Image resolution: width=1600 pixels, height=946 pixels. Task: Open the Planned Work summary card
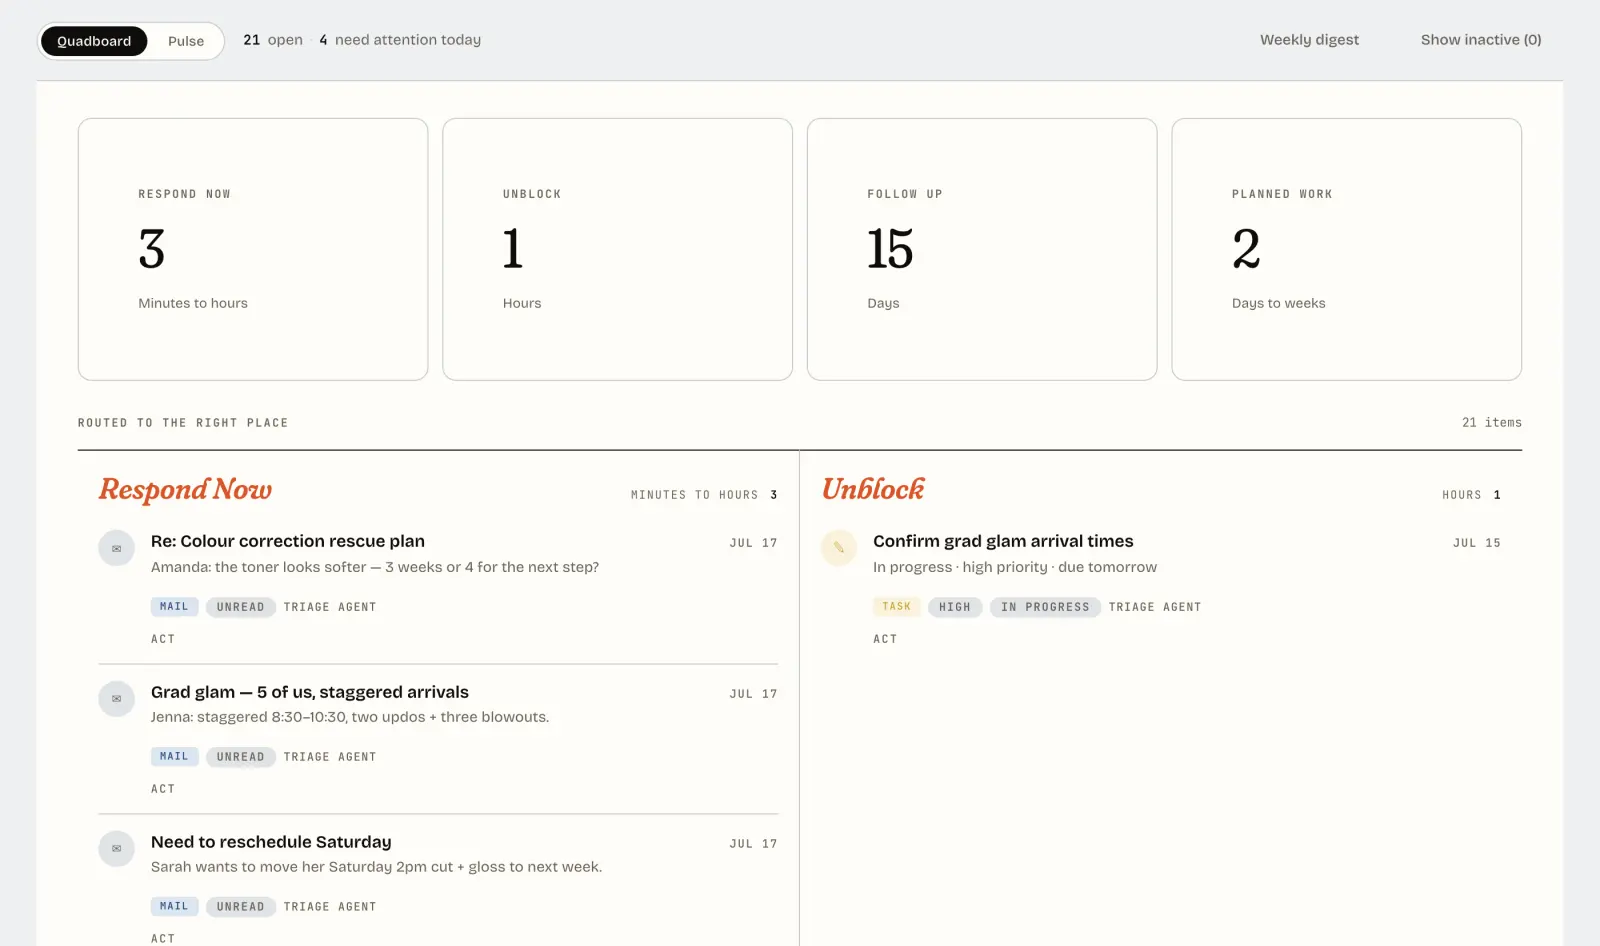pos(1347,249)
